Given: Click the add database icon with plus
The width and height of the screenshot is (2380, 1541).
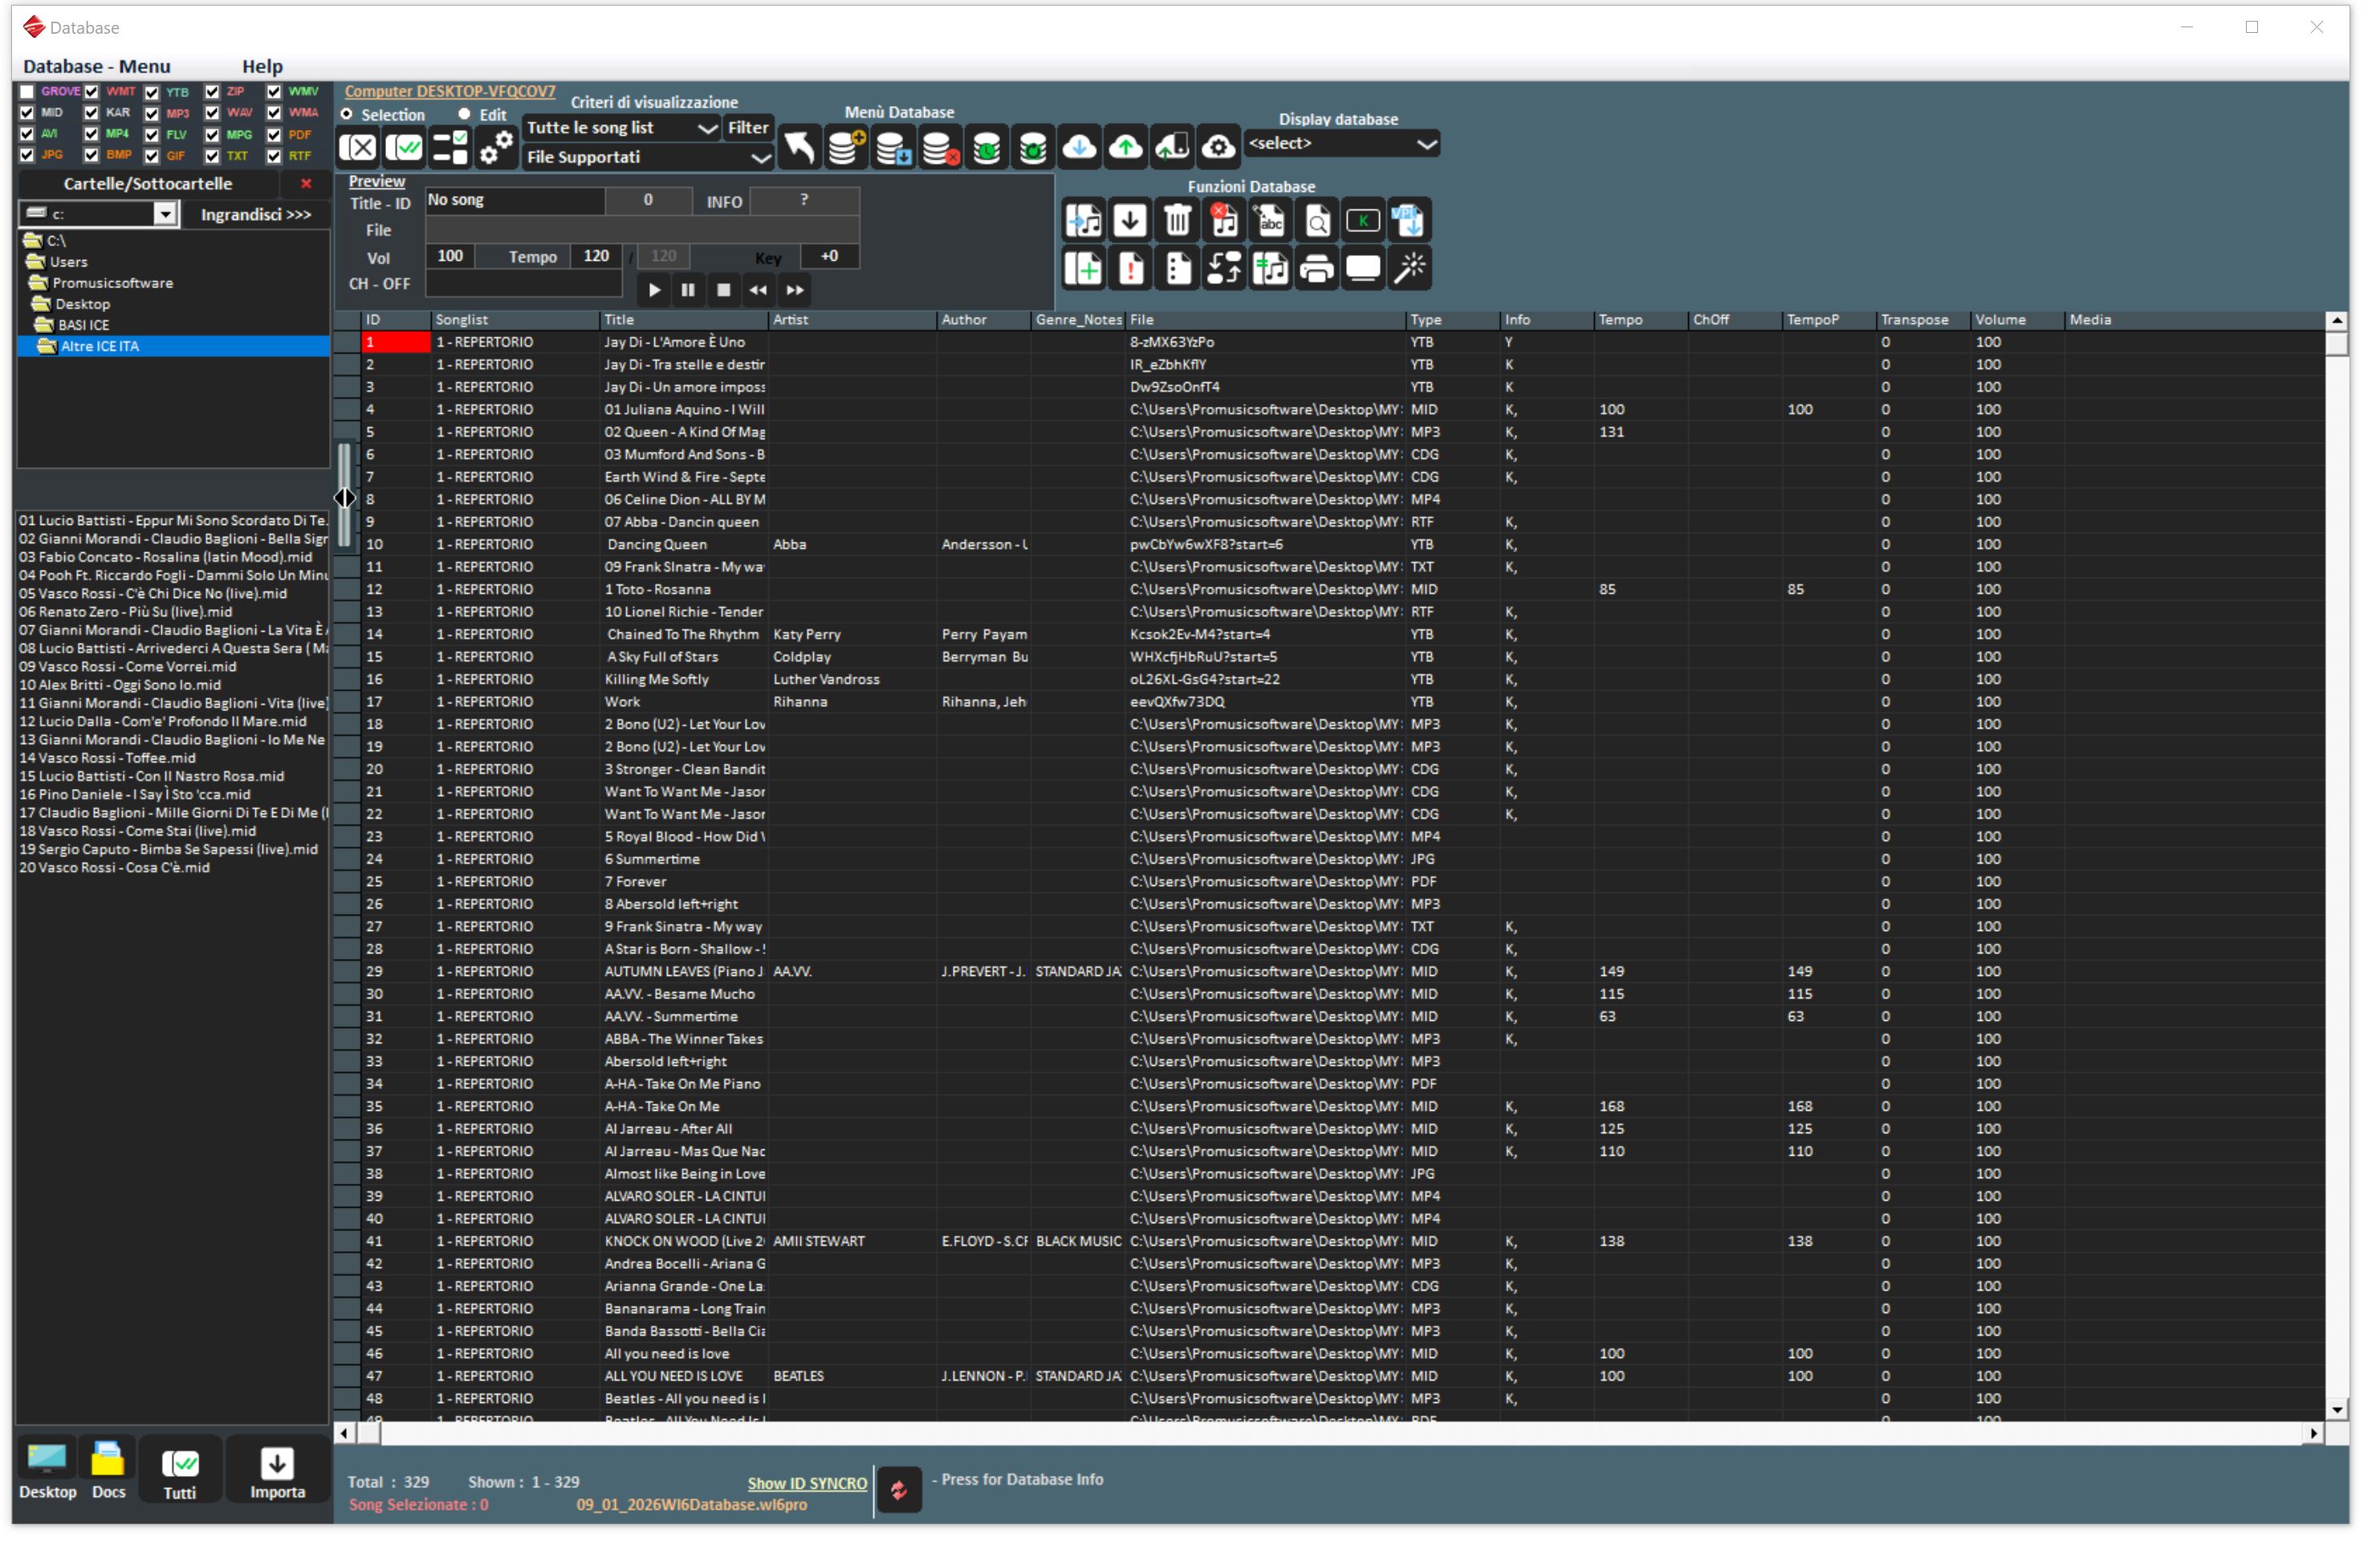Looking at the screenshot, I should pos(846,148).
